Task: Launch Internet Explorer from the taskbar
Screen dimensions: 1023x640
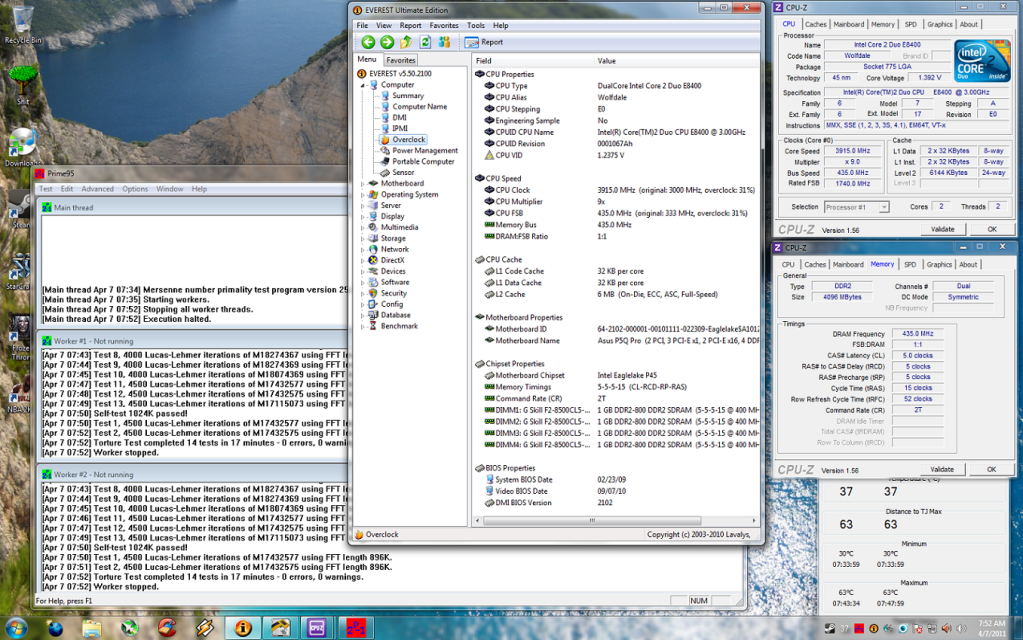Action: click(x=55, y=628)
